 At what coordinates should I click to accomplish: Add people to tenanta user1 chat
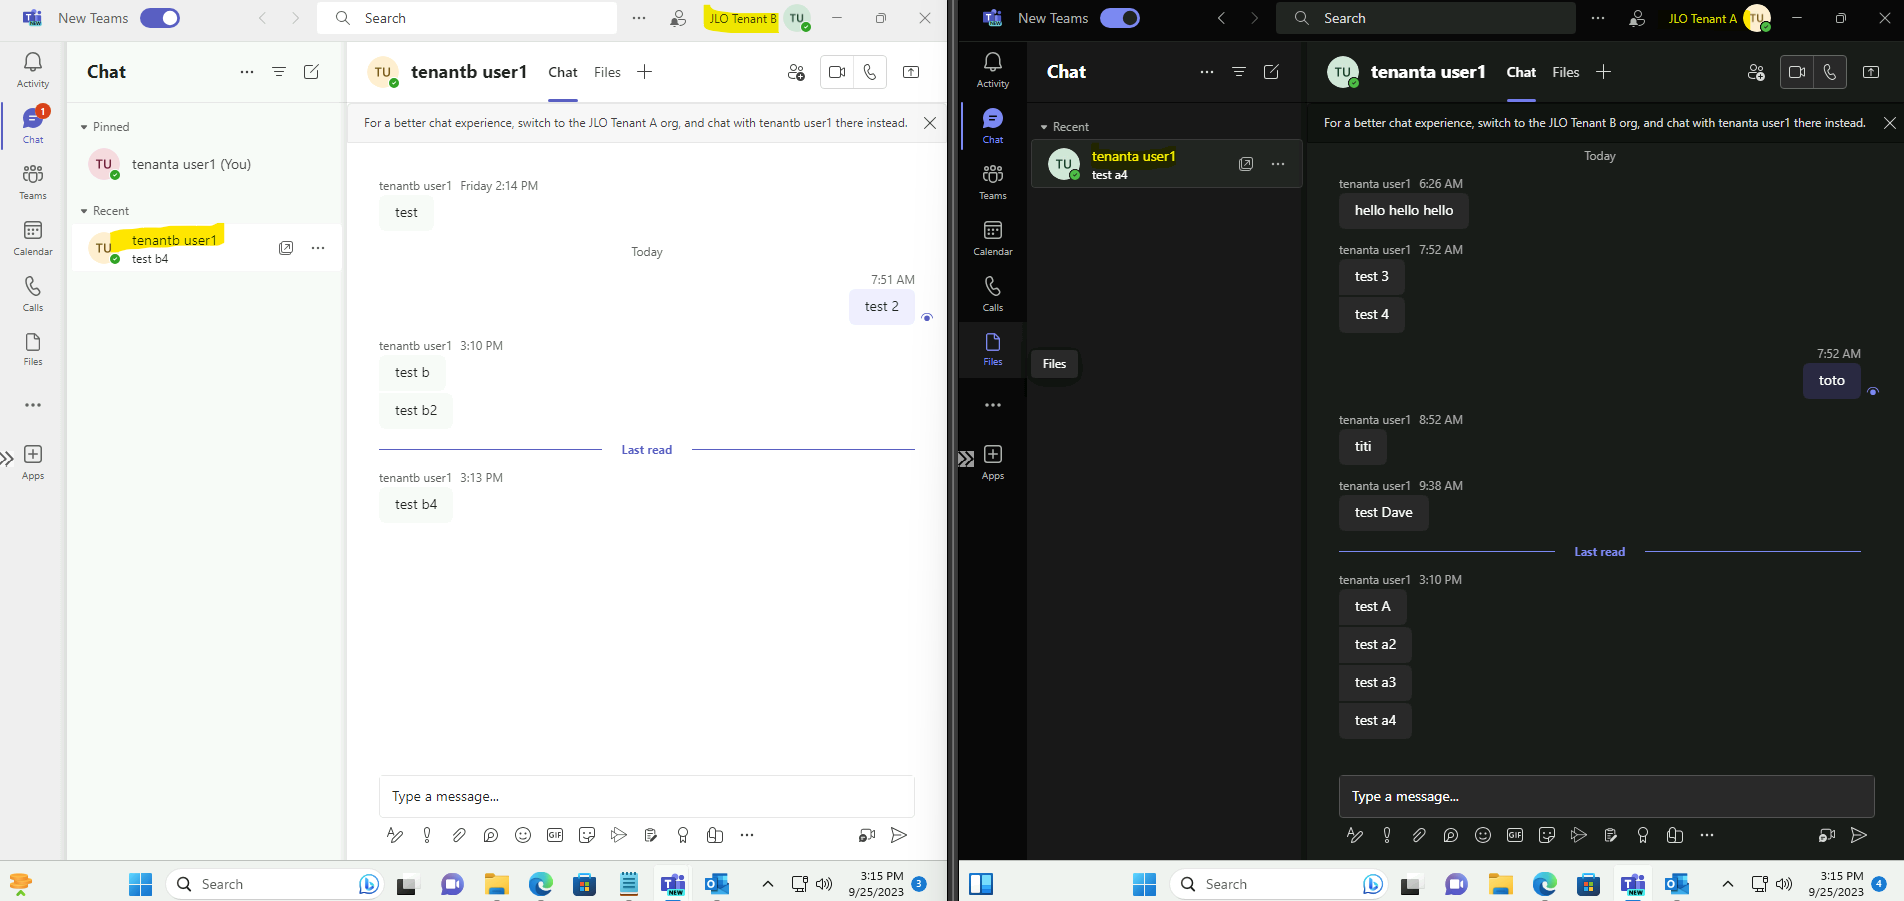[1756, 72]
